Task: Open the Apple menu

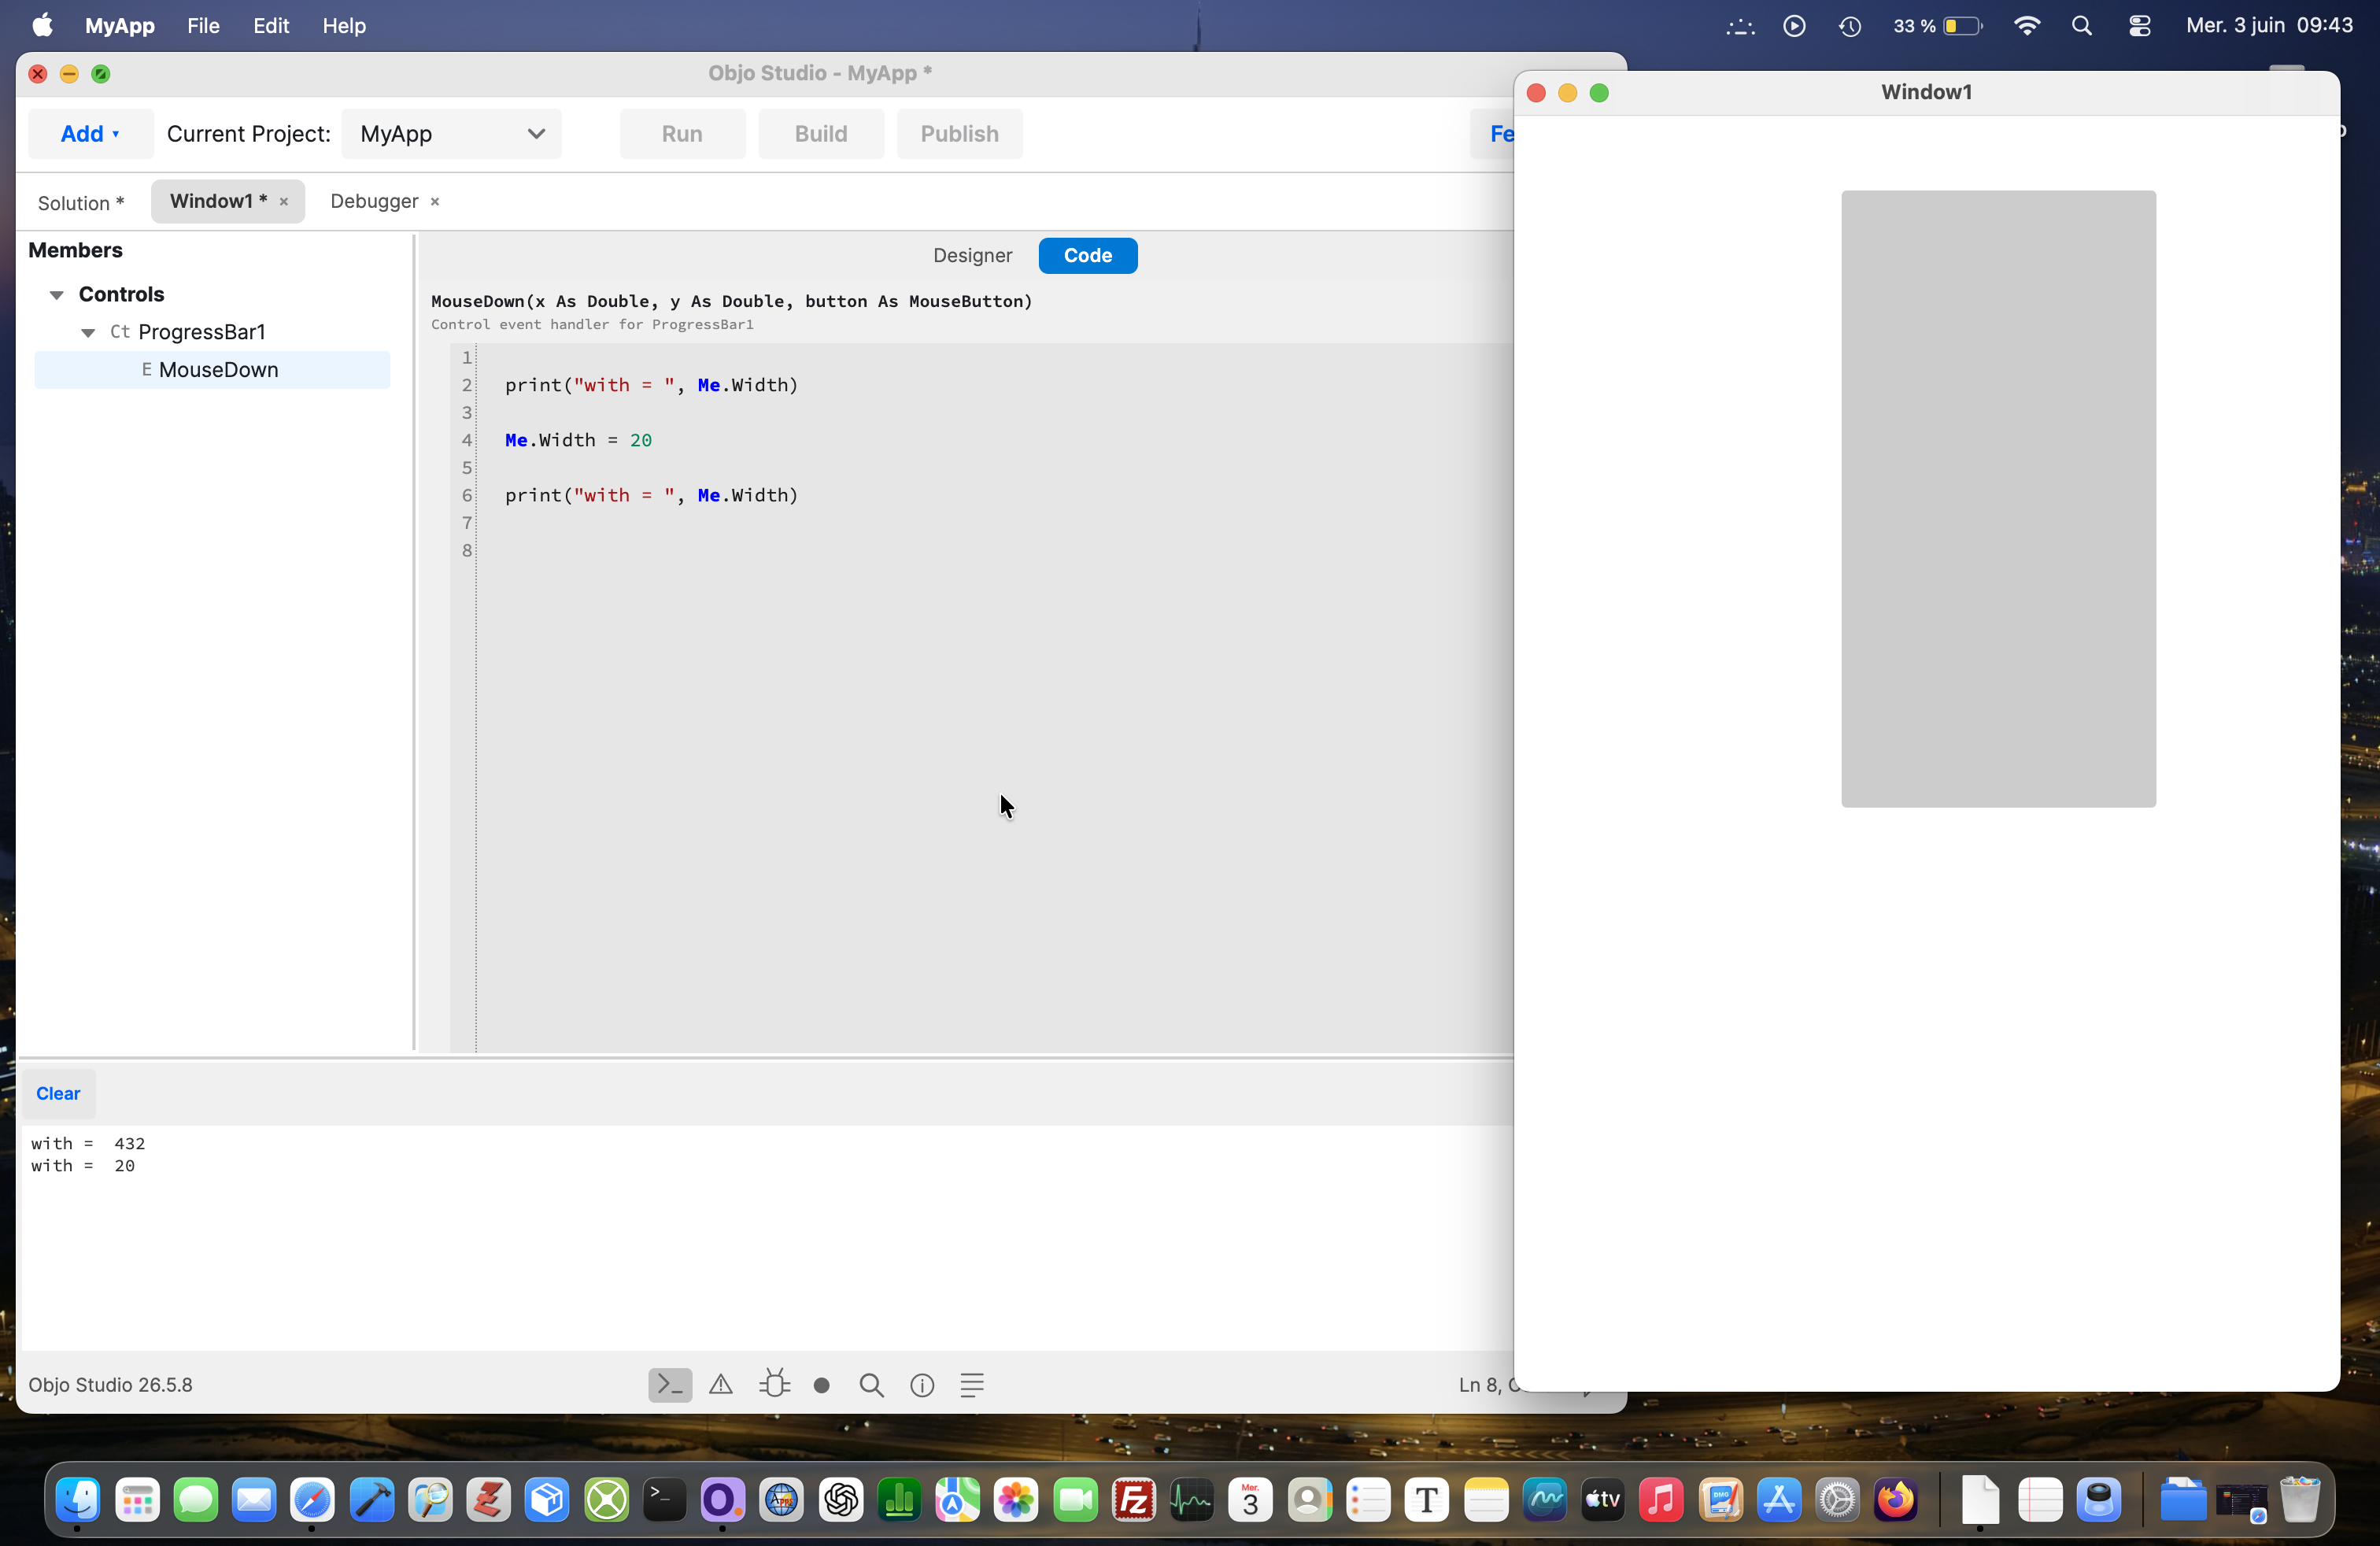Action: click(43, 26)
